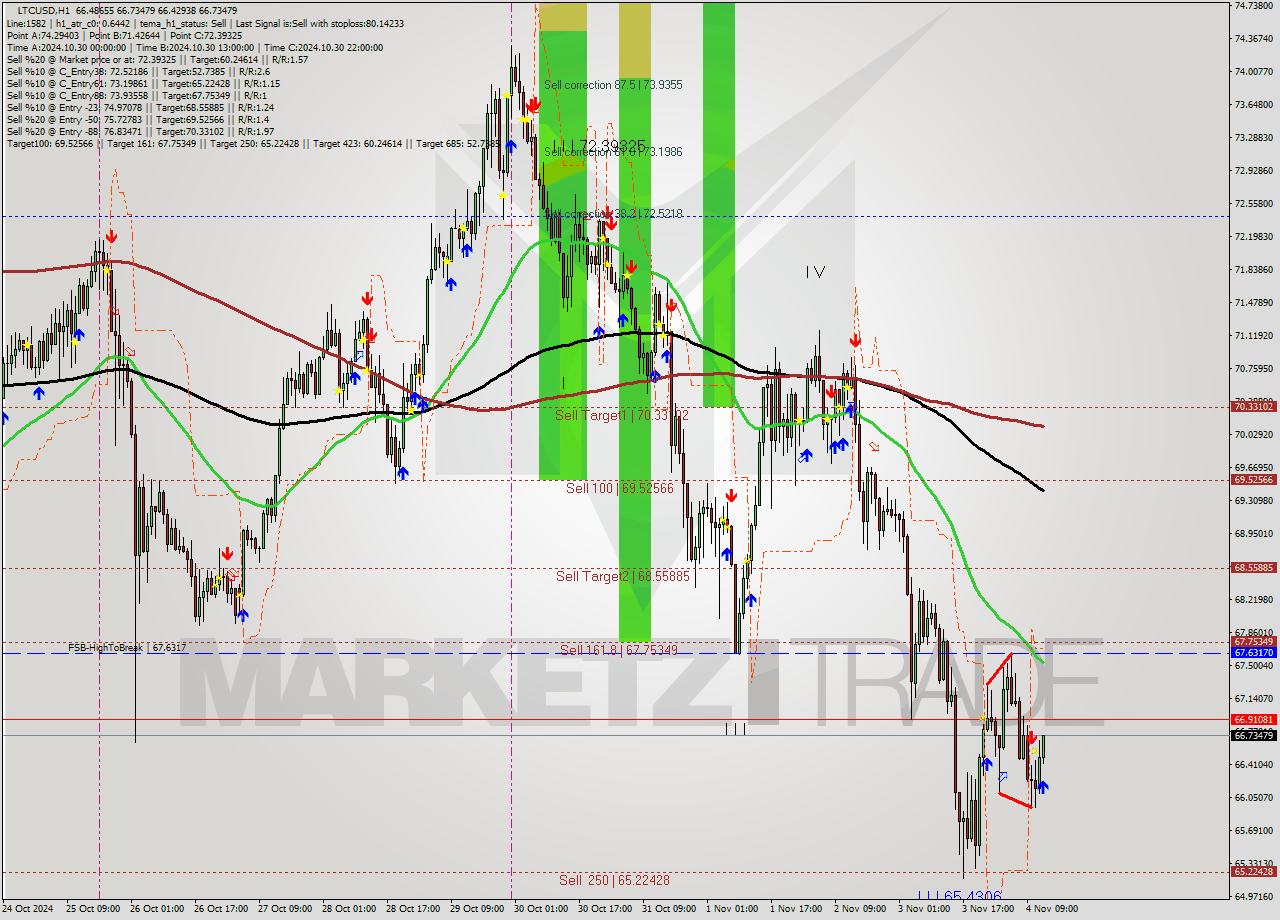The image size is (1280, 920).
Task: Click 'Sell correction 61.8 | 73.1986' label
Action: point(613,152)
